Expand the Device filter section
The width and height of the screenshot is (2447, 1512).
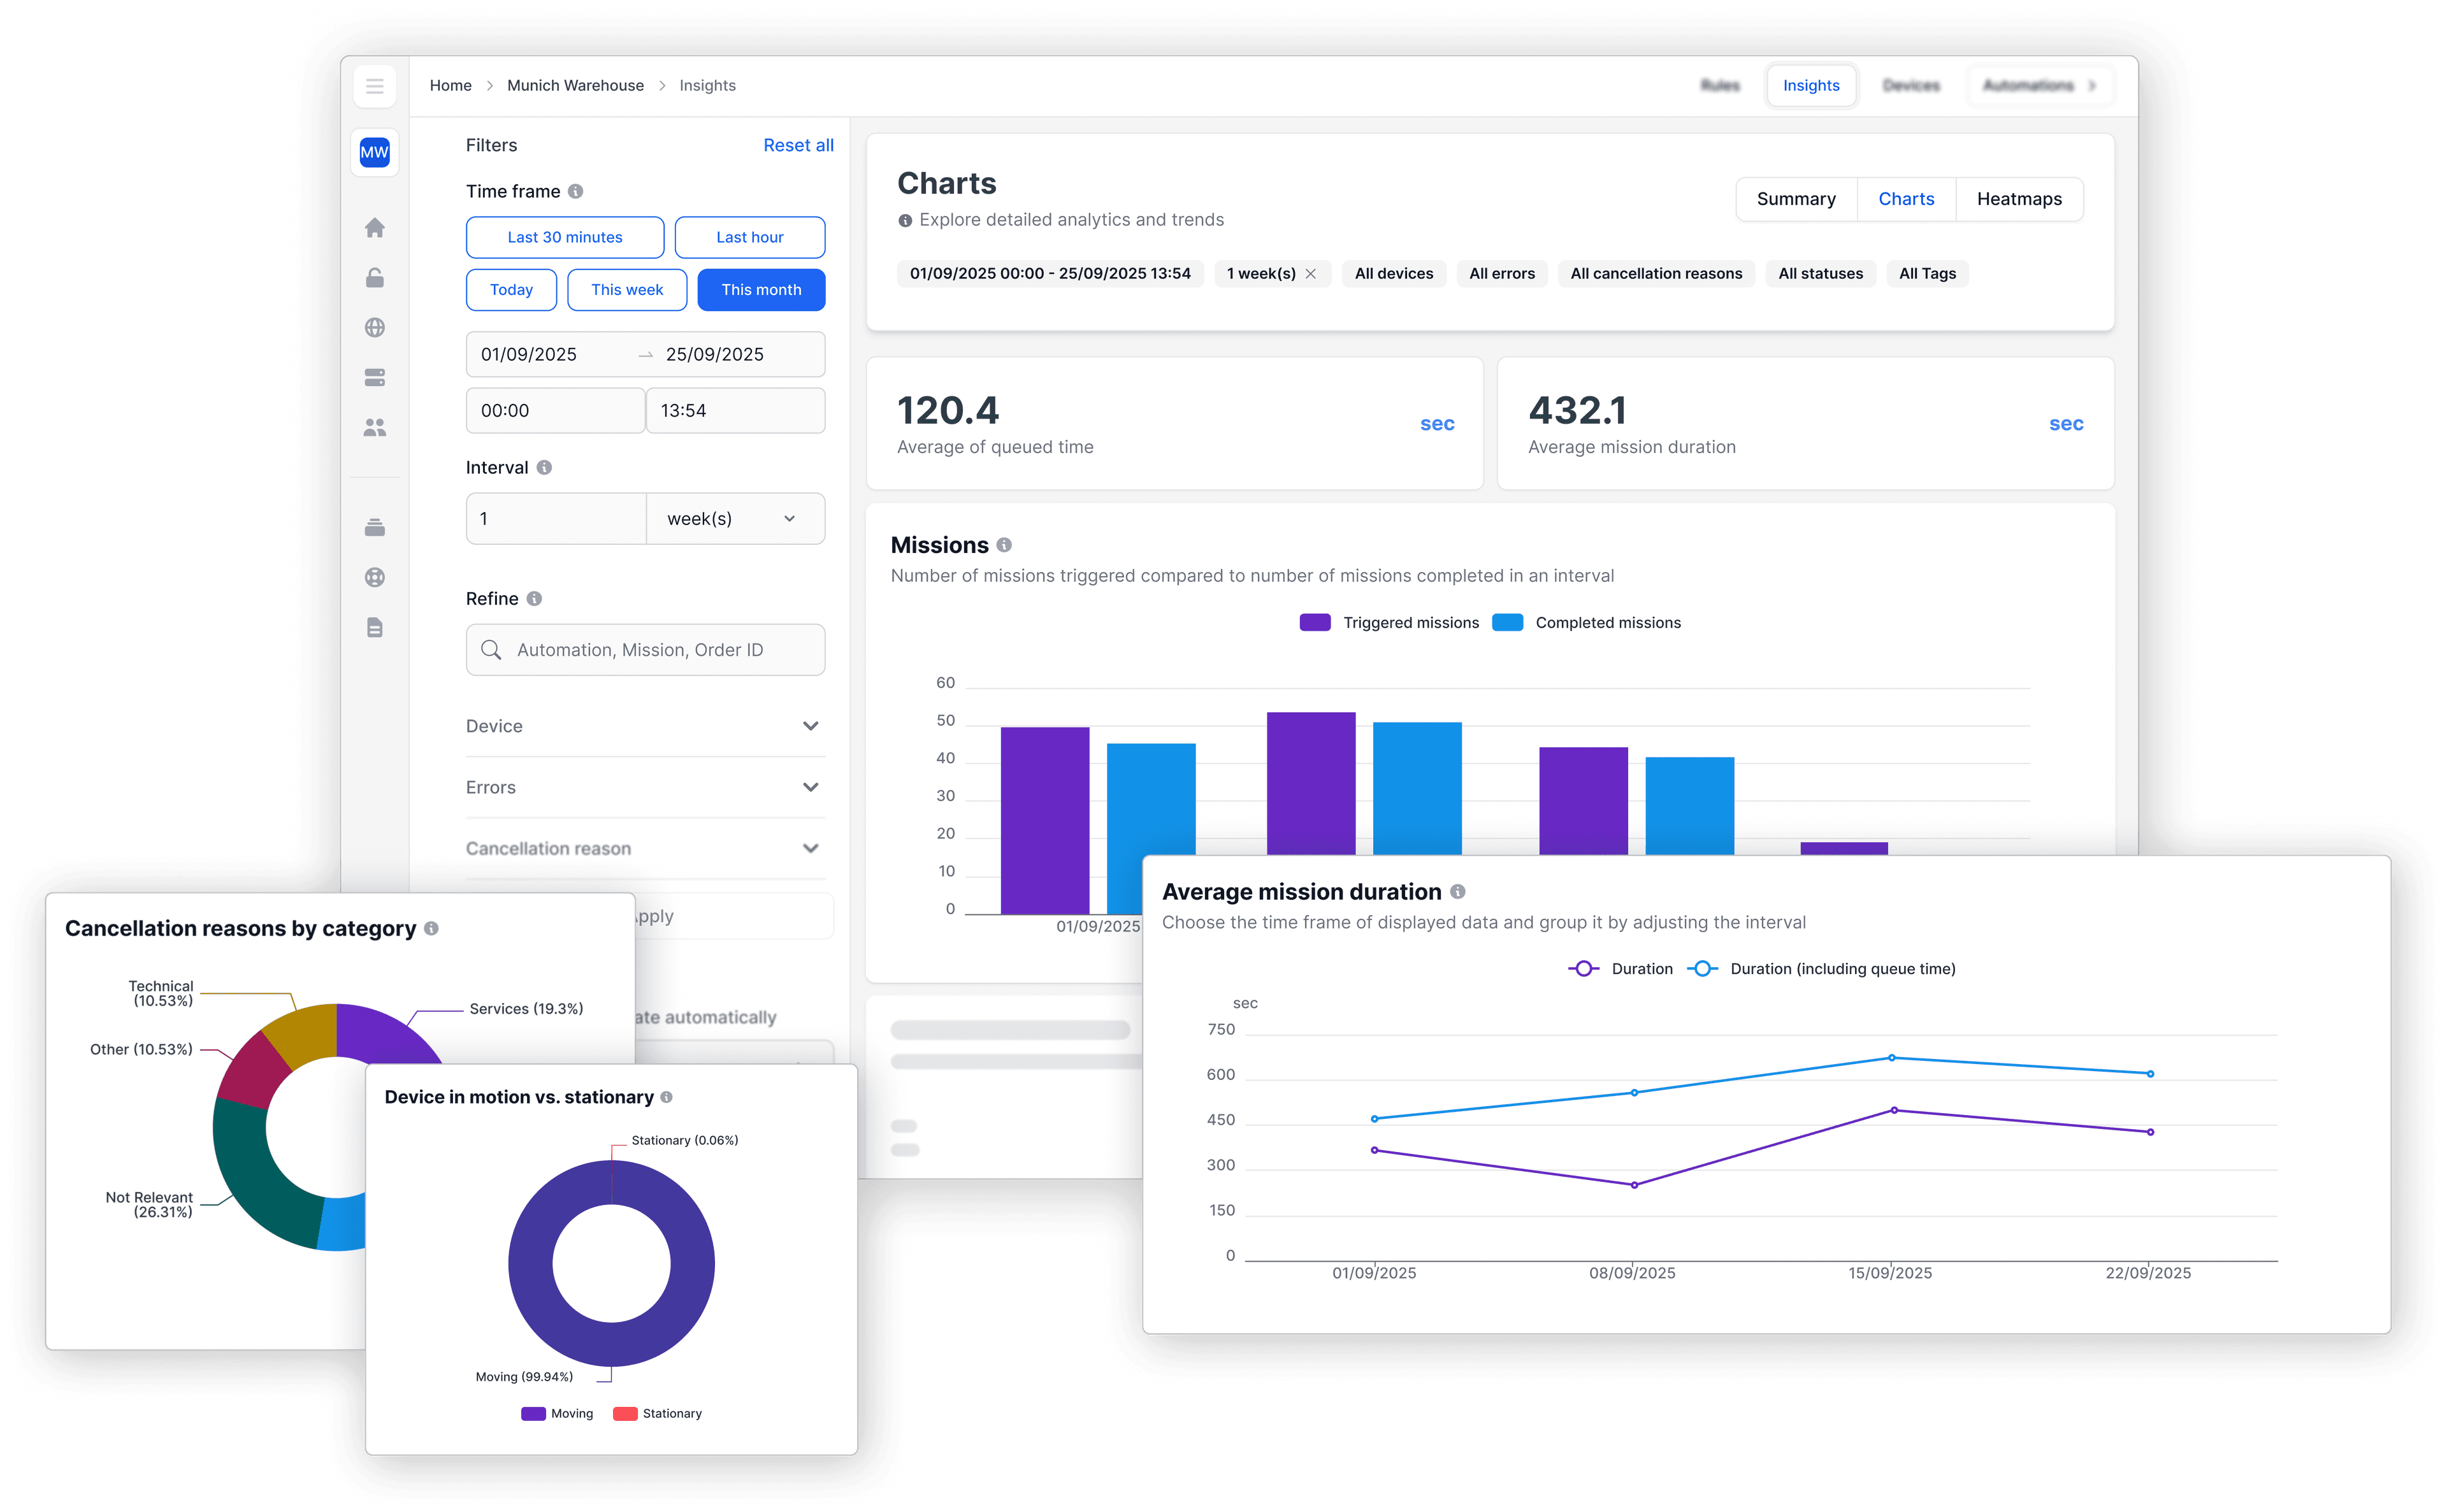[645, 726]
